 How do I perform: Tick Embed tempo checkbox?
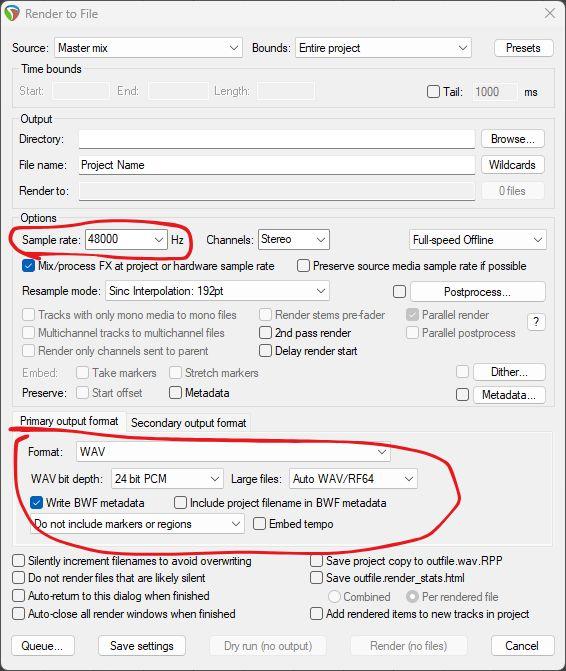point(259,523)
